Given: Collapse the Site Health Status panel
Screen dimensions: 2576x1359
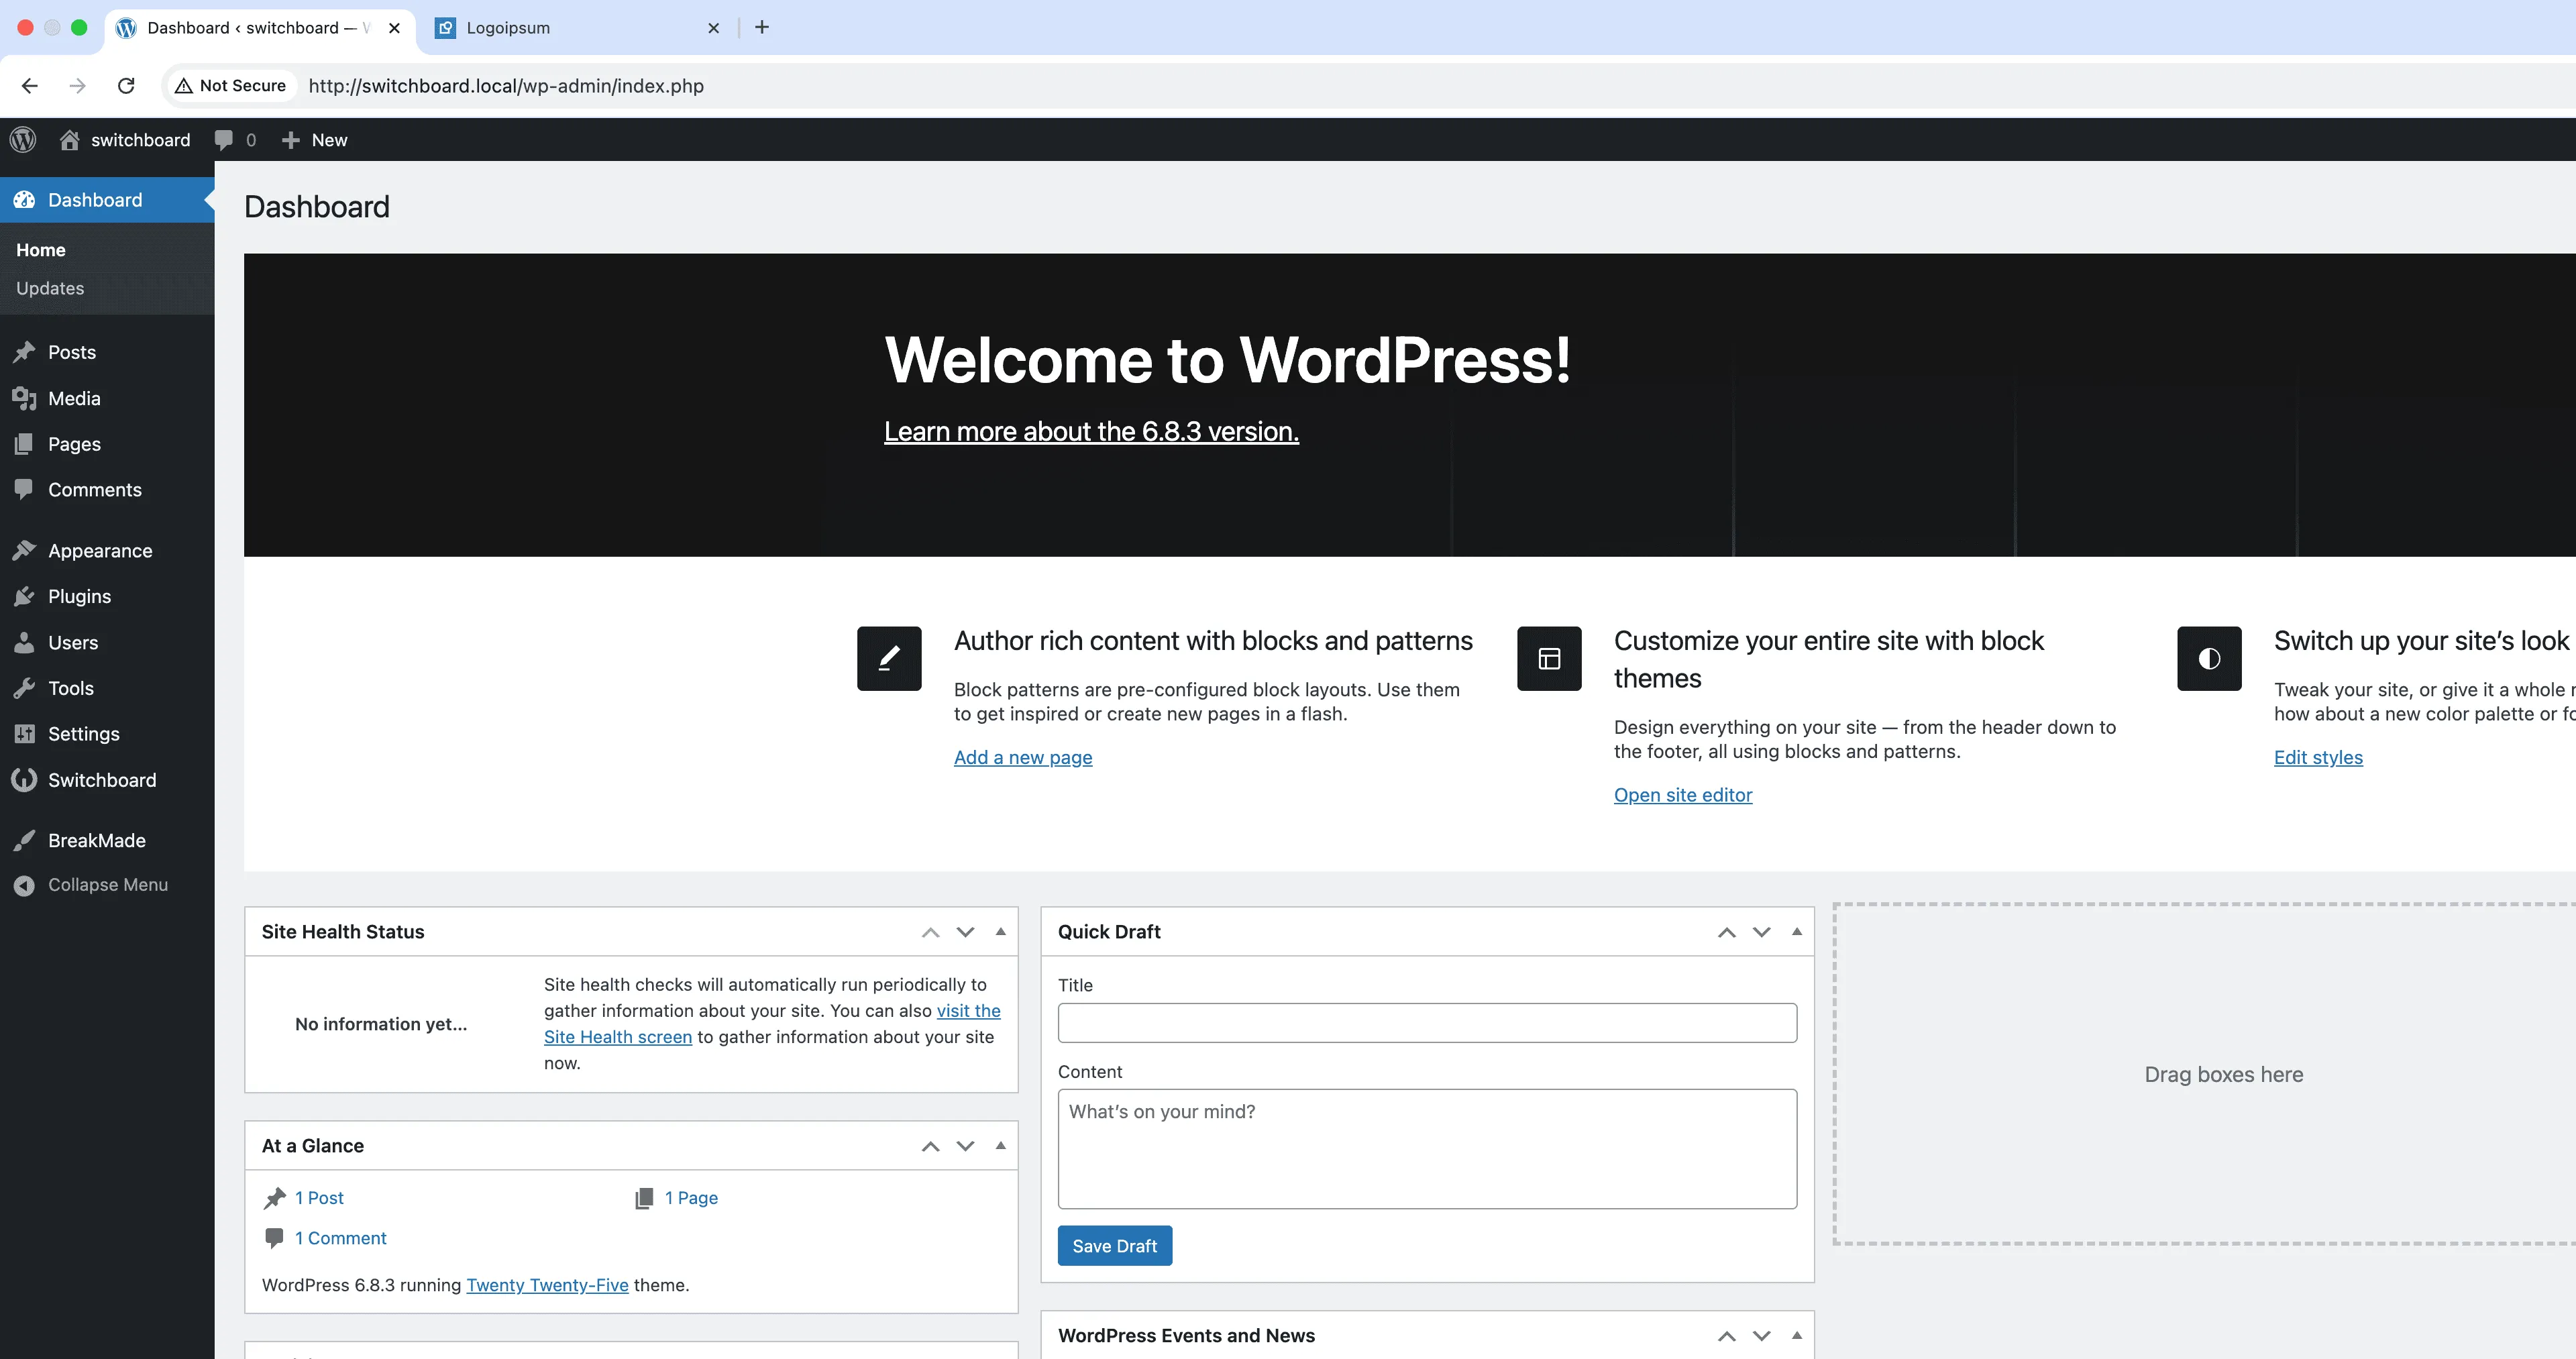Looking at the screenshot, I should [1000, 931].
